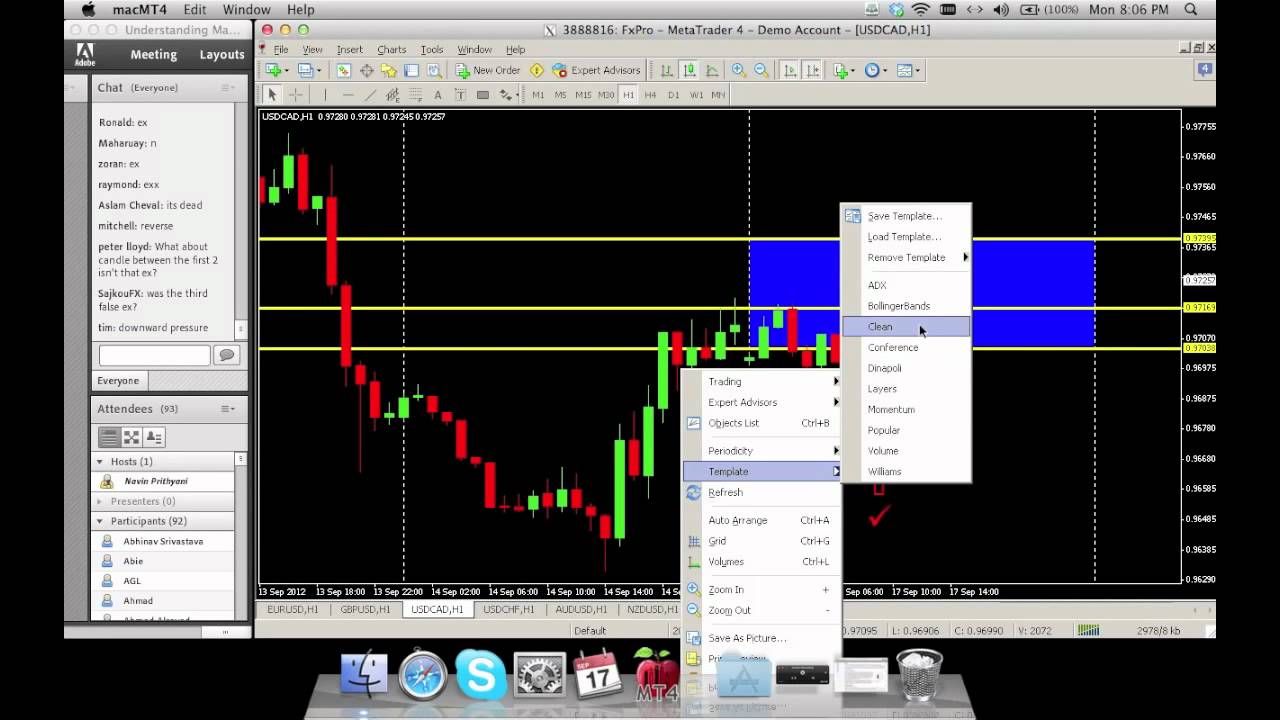1280x720 pixels.
Task: Open Skype from the Dock
Action: click(x=481, y=674)
